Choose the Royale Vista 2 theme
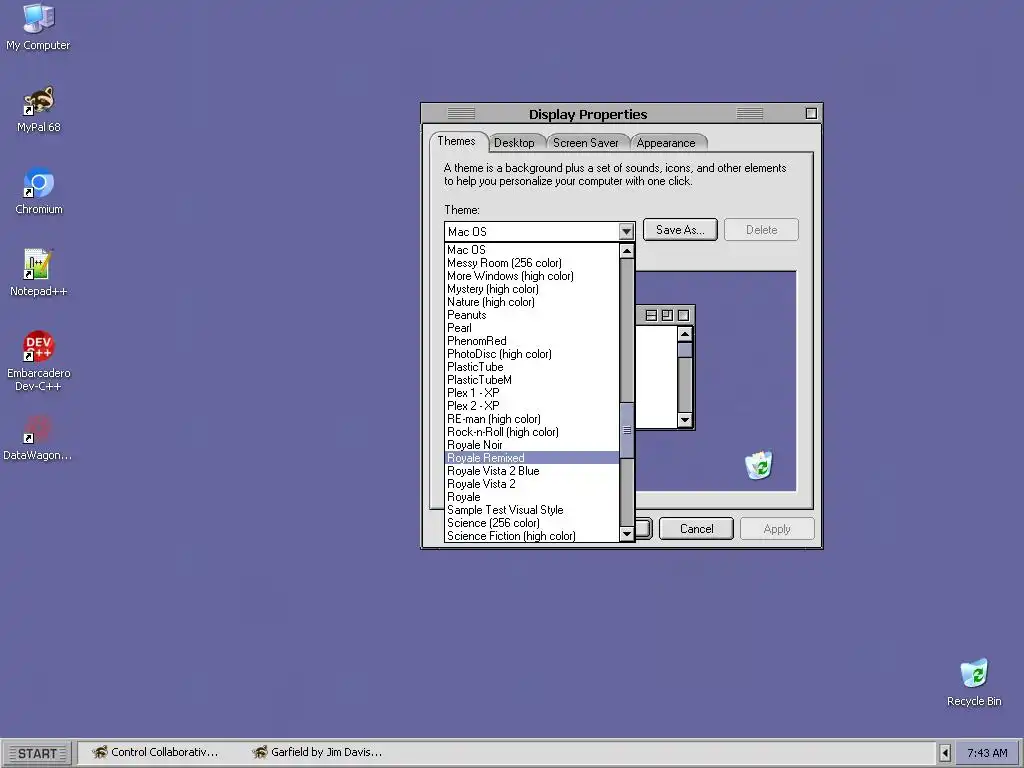 [532, 484]
